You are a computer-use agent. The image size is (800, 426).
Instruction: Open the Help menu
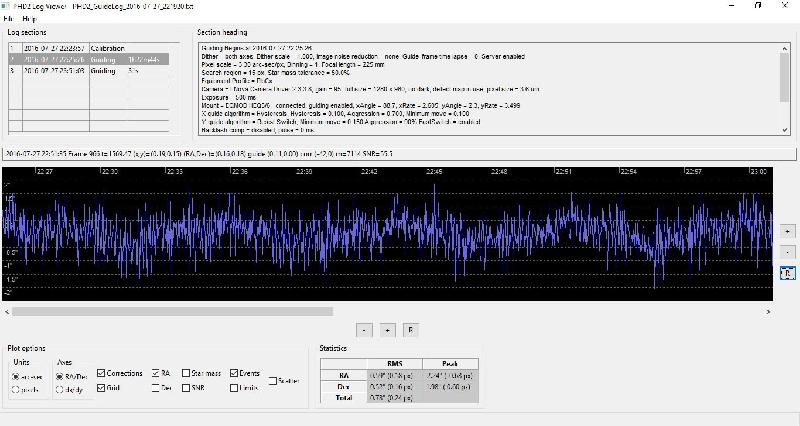pyautogui.click(x=29, y=18)
